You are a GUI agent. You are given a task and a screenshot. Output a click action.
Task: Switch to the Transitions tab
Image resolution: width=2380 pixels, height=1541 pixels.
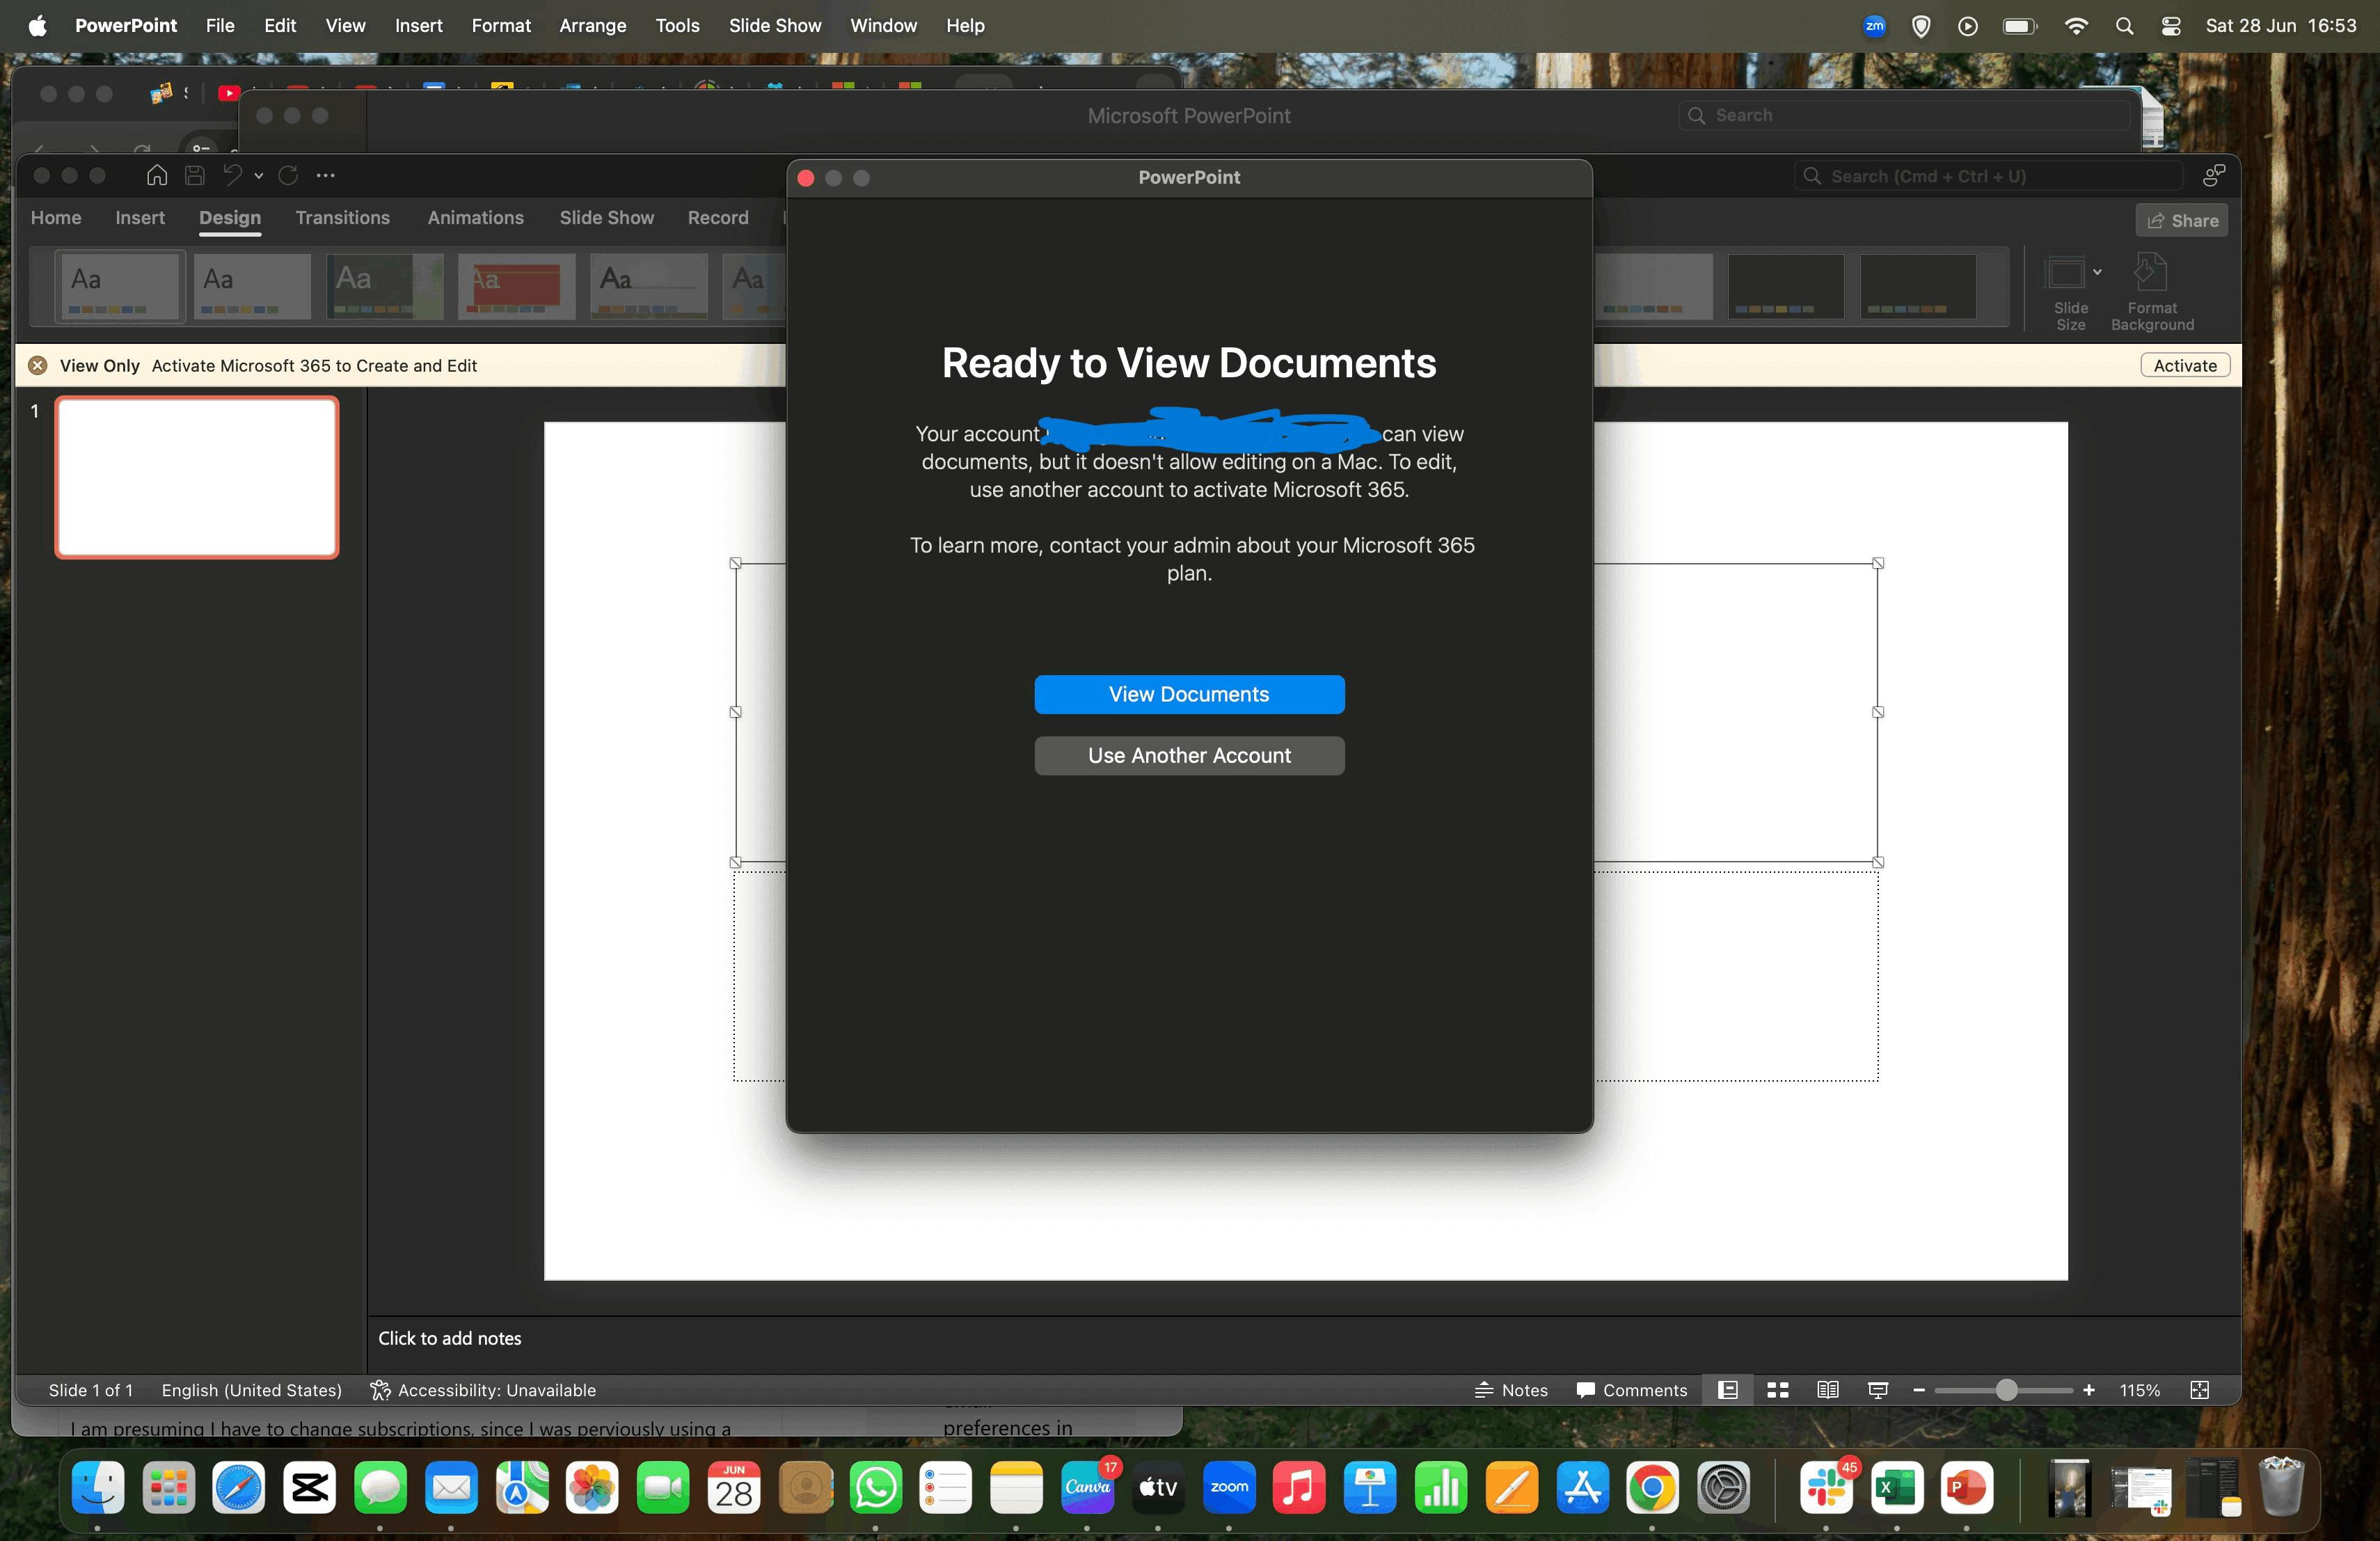[x=343, y=218]
